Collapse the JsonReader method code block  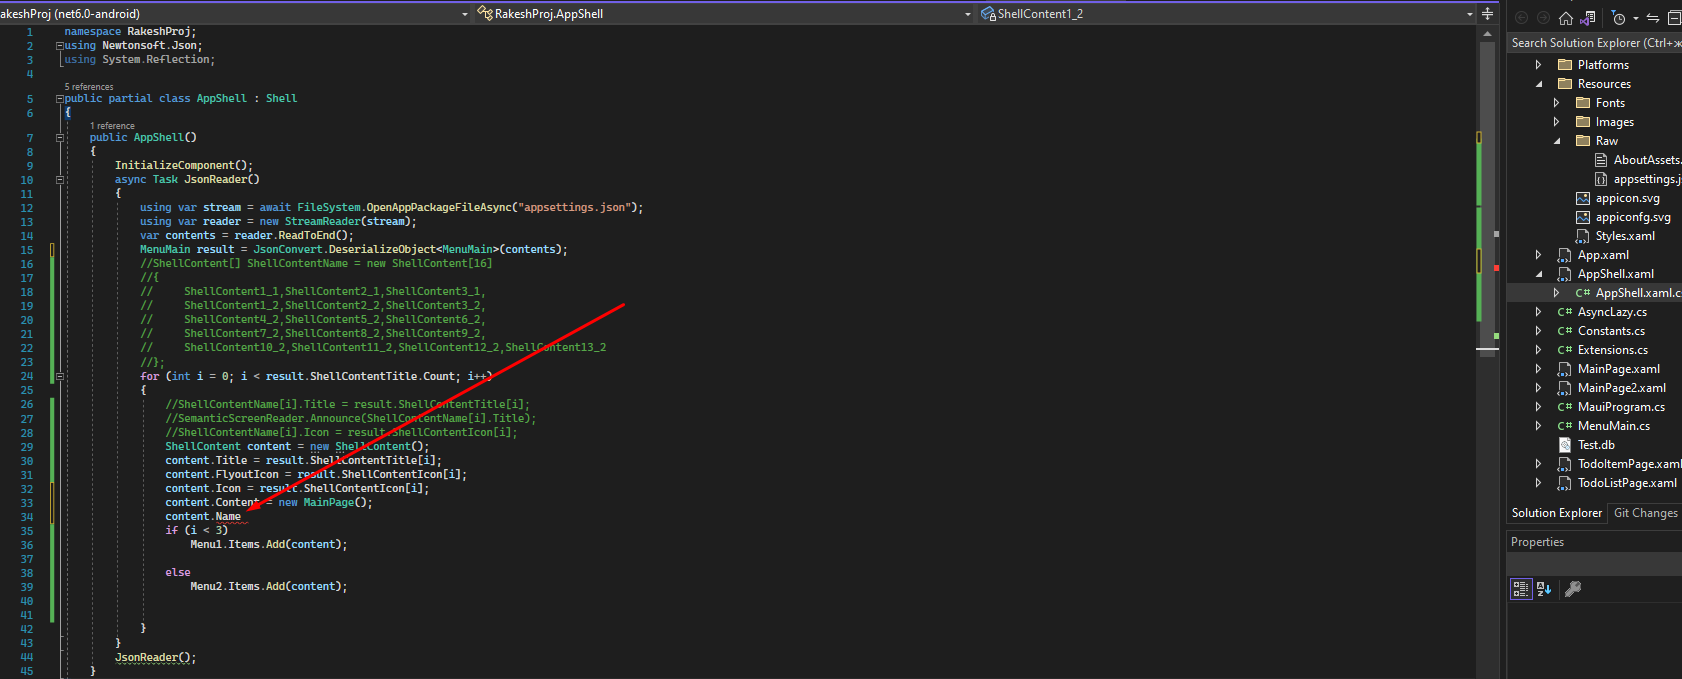(x=60, y=180)
